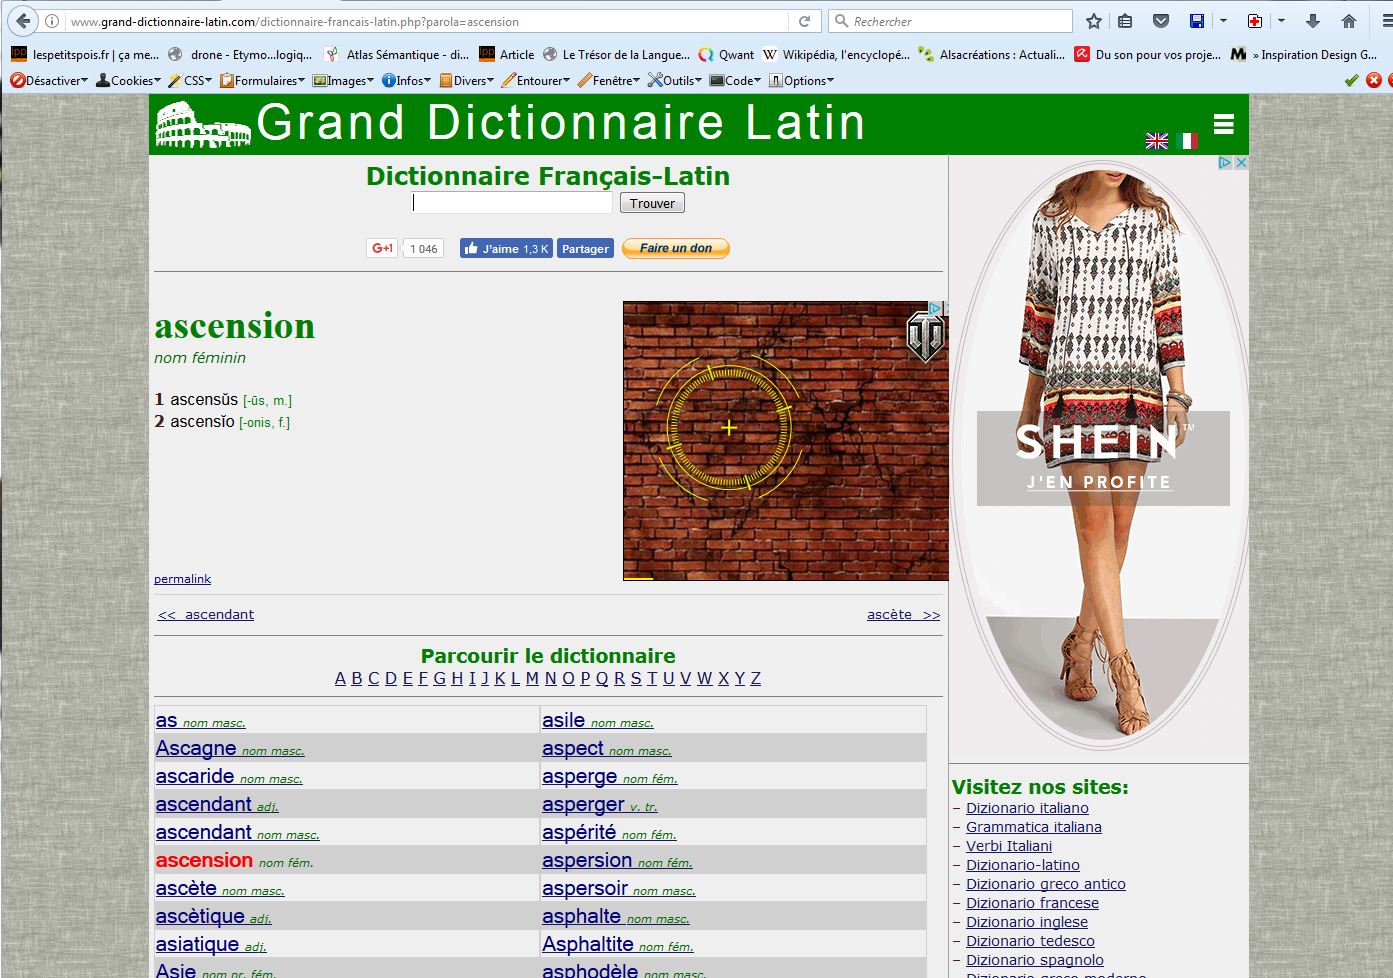Screen dimensions: 1393x978
Task: Browse dictionary letter M
Action: [532, 678]
